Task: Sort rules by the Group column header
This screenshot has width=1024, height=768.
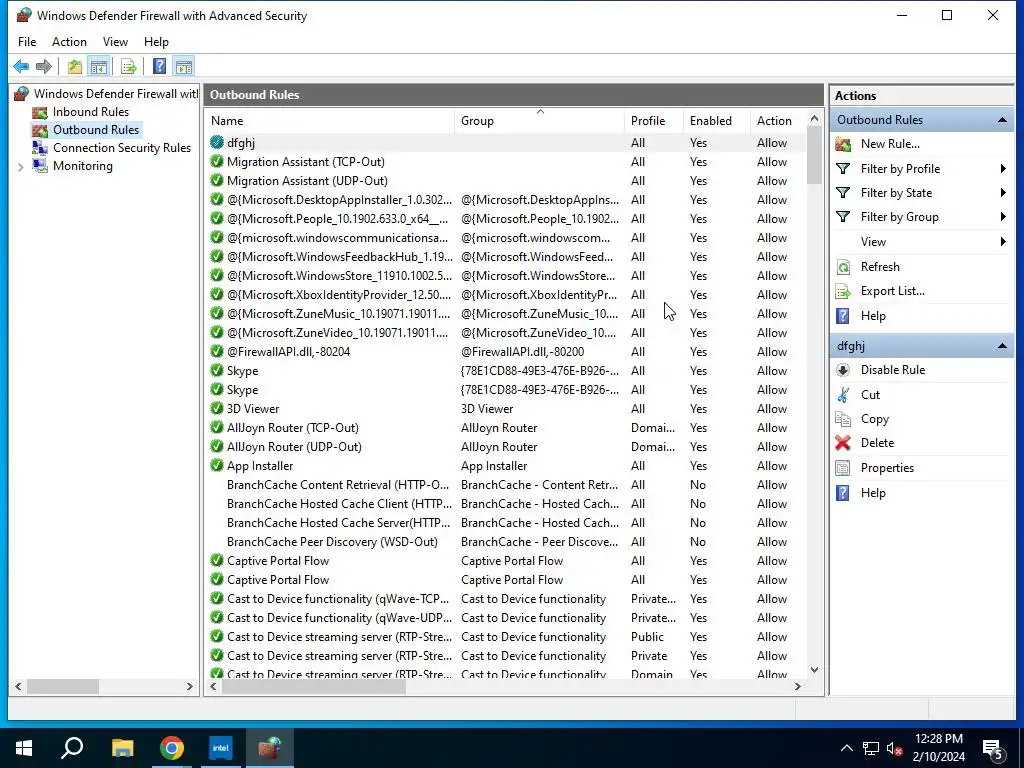Action: [x=539, y=121]
